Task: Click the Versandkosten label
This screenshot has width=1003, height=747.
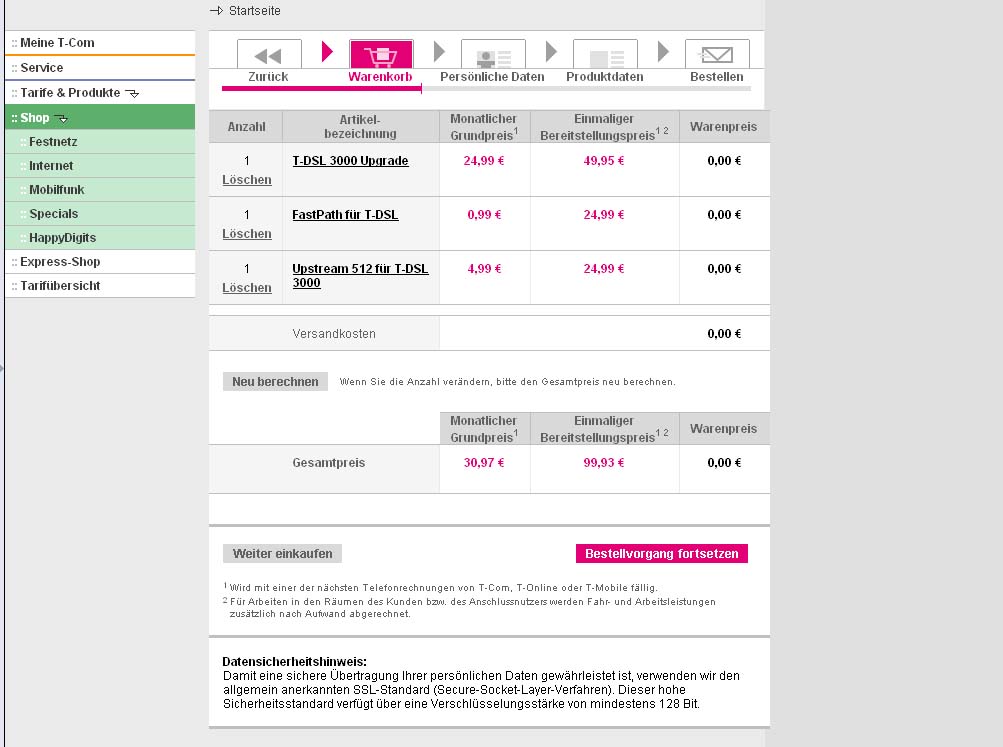Action: pyautogui.click(x=334, y=334)
